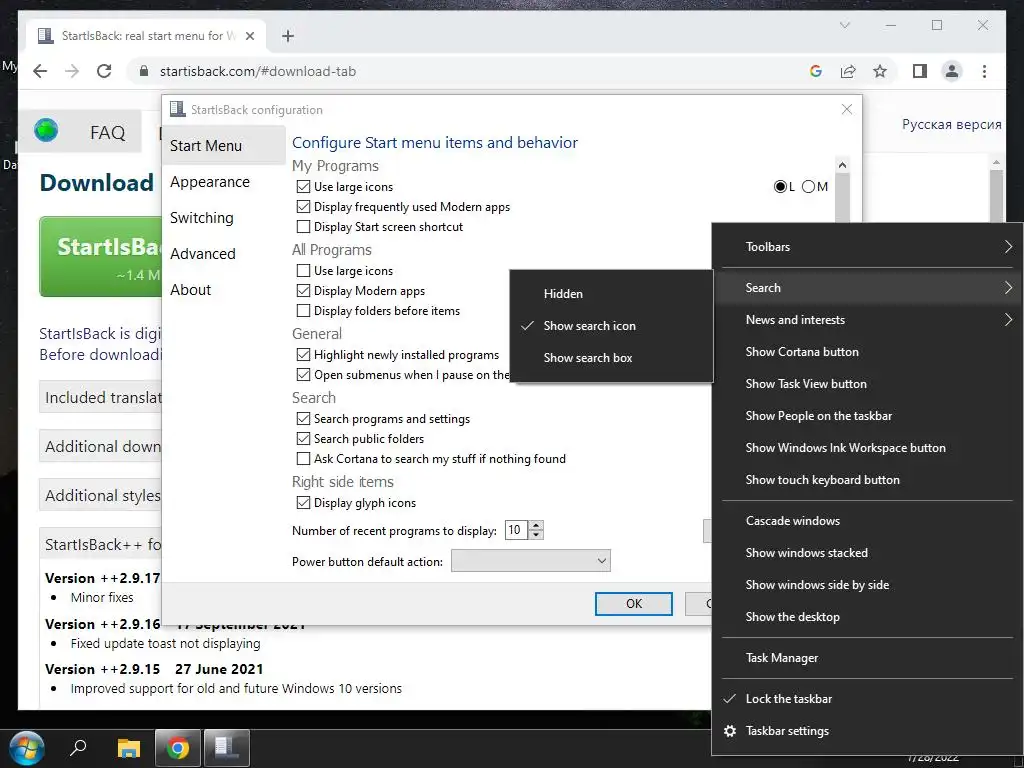Switch to Русская версия link
1024x768 pixels.
[951, 125]
